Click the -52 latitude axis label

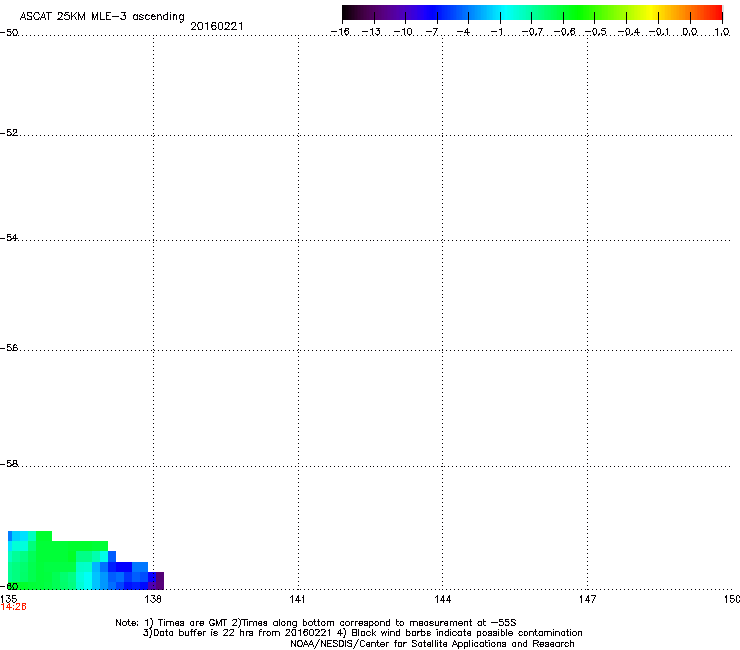[x=9, y=133]
